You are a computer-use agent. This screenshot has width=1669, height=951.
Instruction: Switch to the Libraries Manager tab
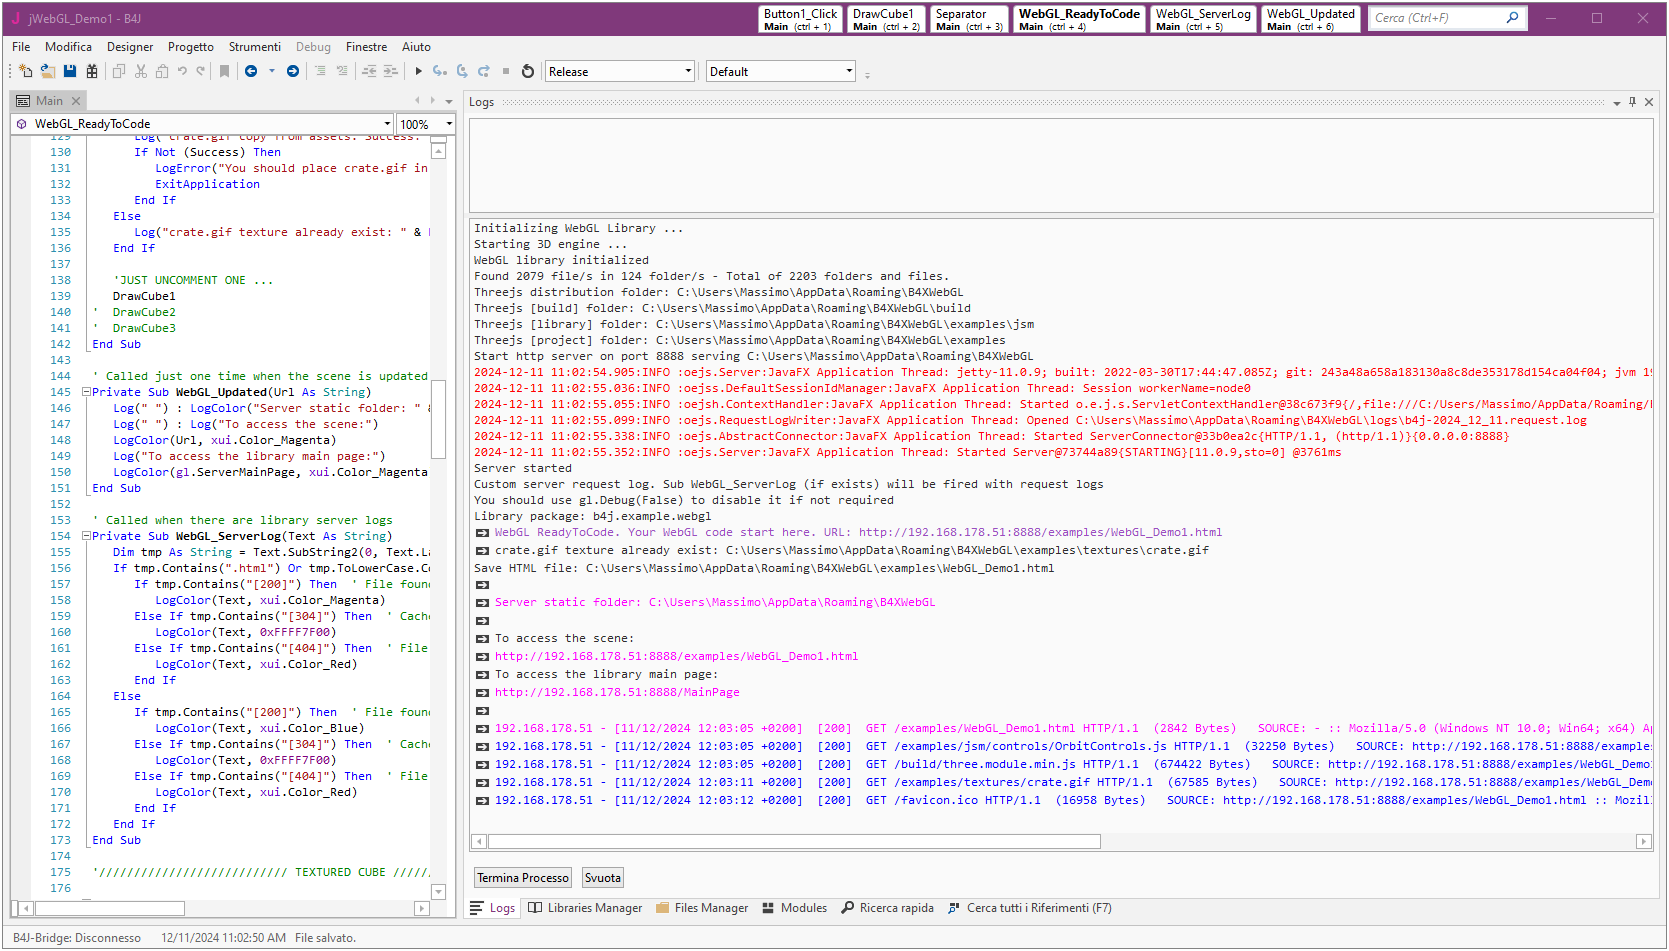(x=585, y=908)
